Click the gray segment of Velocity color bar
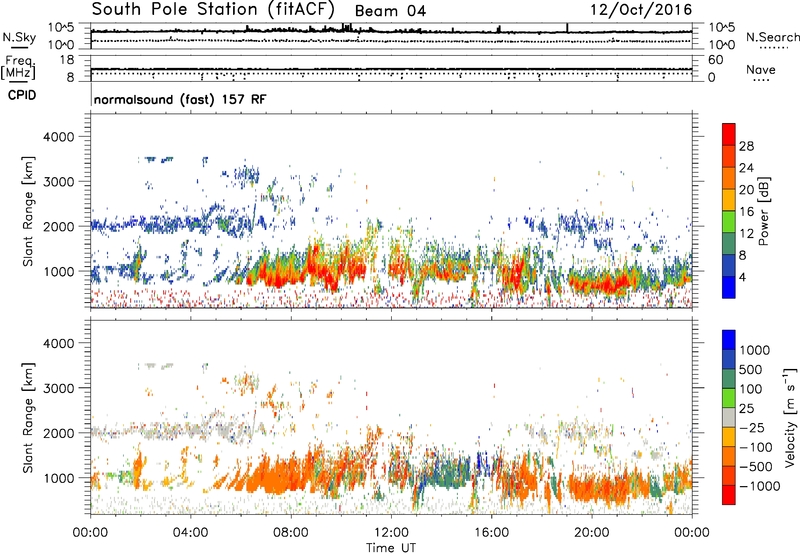800x554 pixels. coord(729,417)
